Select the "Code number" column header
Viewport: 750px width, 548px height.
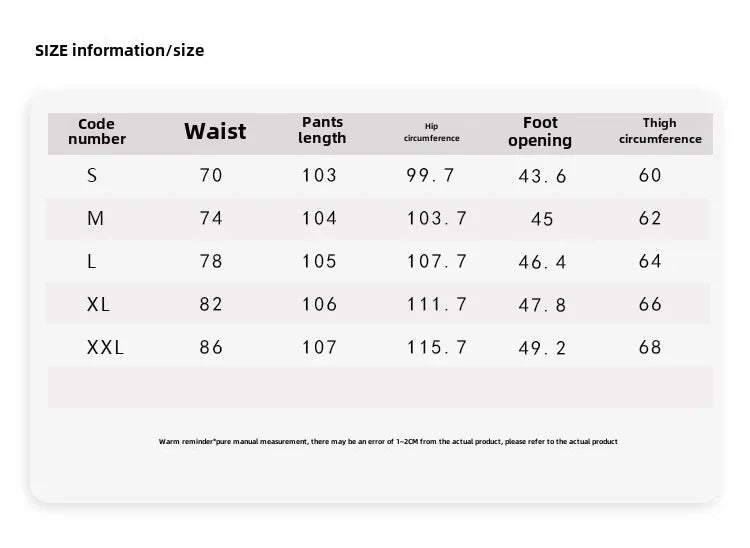click(x=97, y=132)
